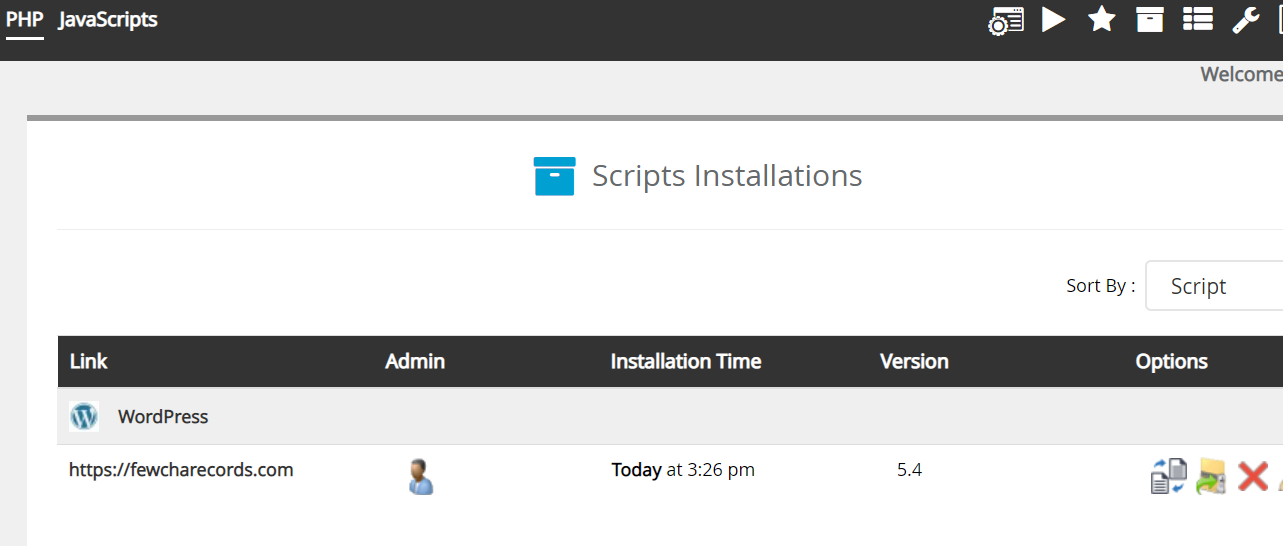Click the play triangle demos icon
The width and height of the screenshot is (1283, 546).
point(1053,20)
